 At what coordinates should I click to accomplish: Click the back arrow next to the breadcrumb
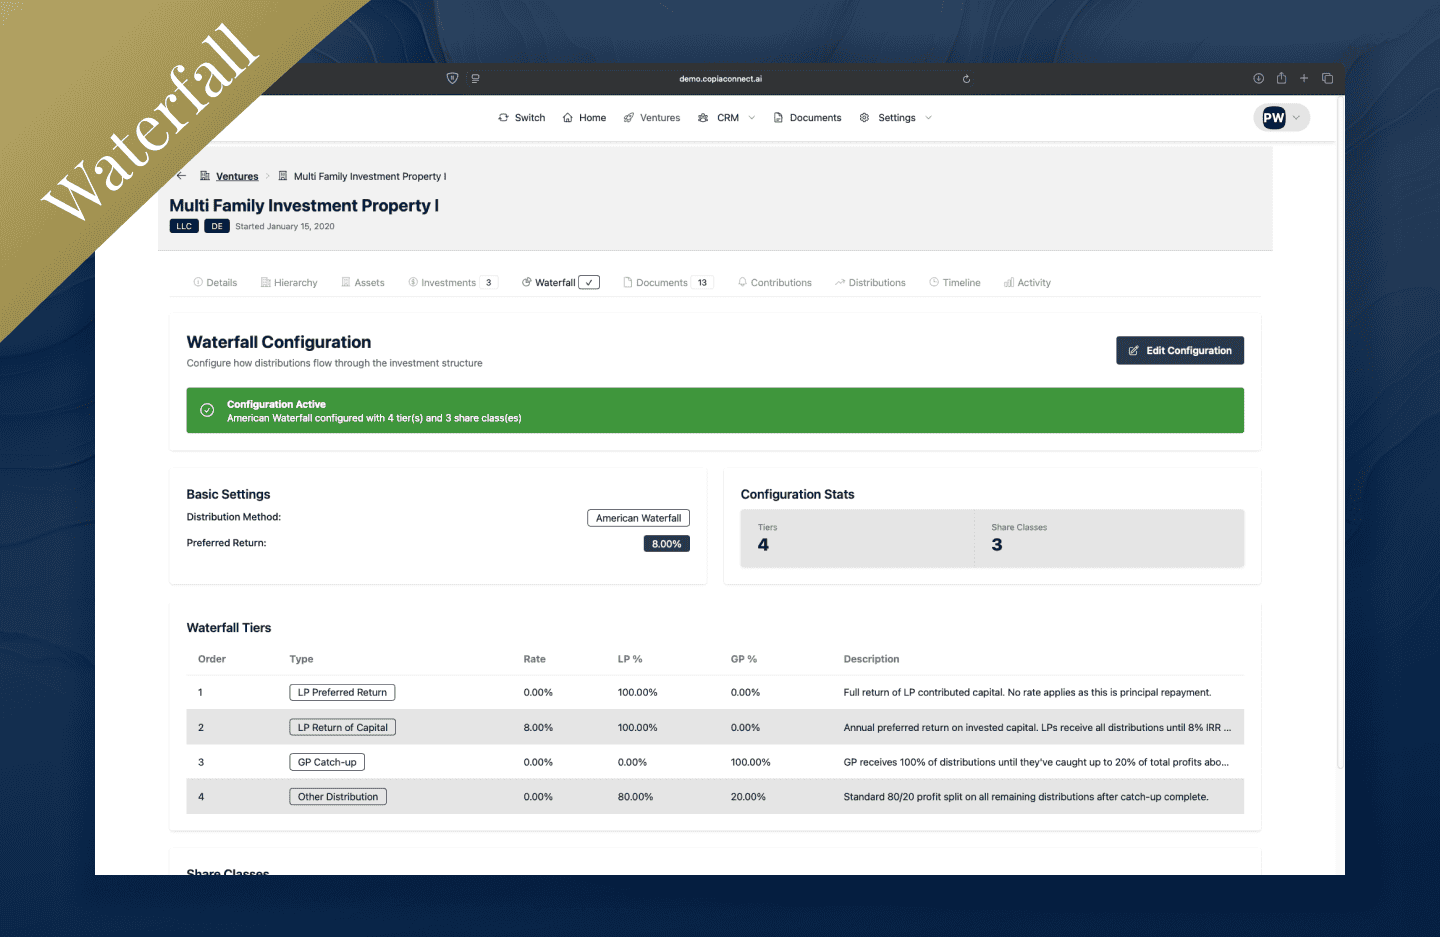tap(181, 175)
